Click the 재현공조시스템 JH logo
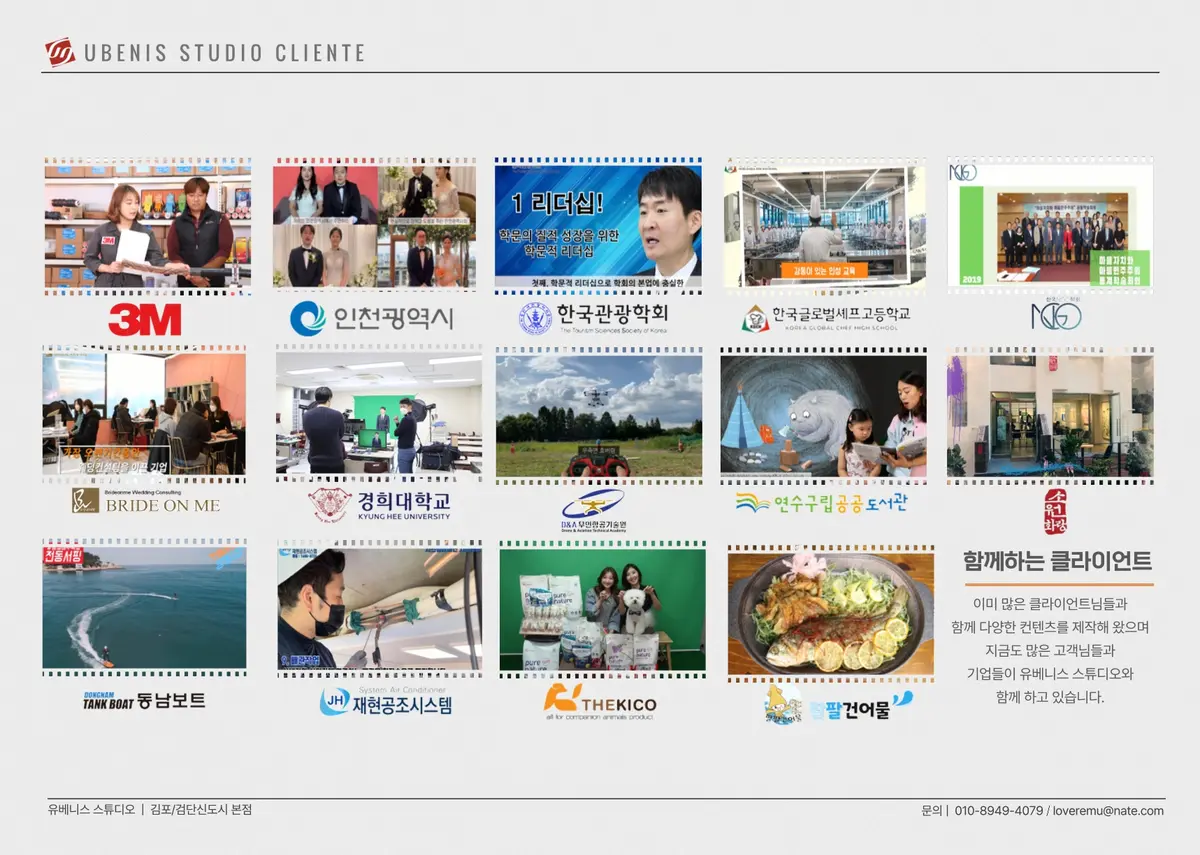1200x855 pixels. point(385,702)
